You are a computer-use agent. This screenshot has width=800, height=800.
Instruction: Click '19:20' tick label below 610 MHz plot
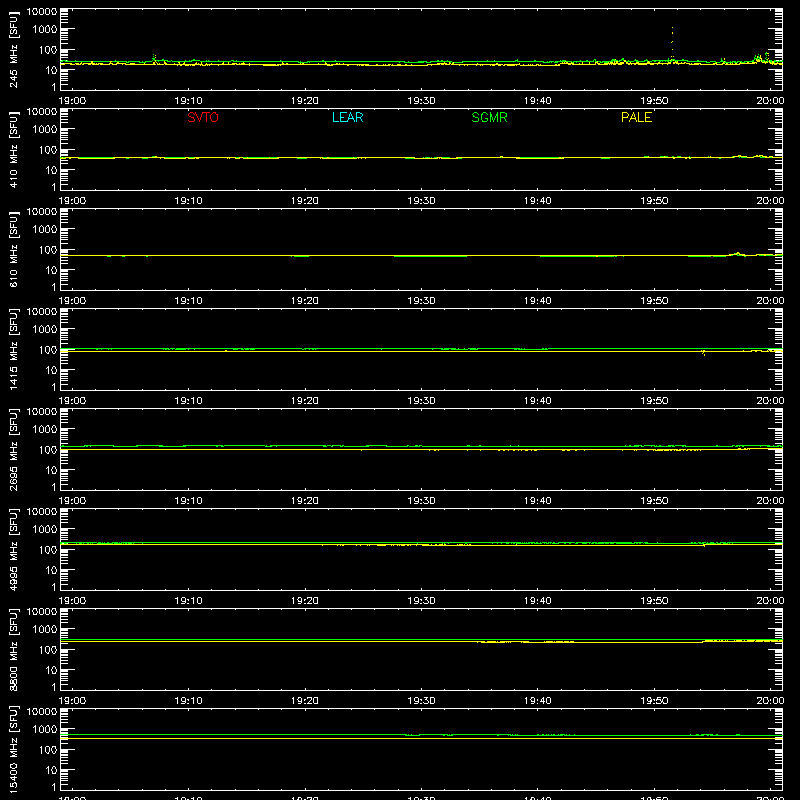(x=305, y=301)
